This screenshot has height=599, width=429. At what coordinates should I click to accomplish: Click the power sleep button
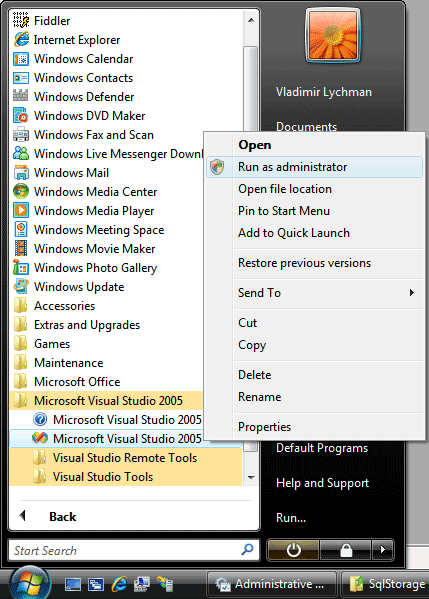293,550
